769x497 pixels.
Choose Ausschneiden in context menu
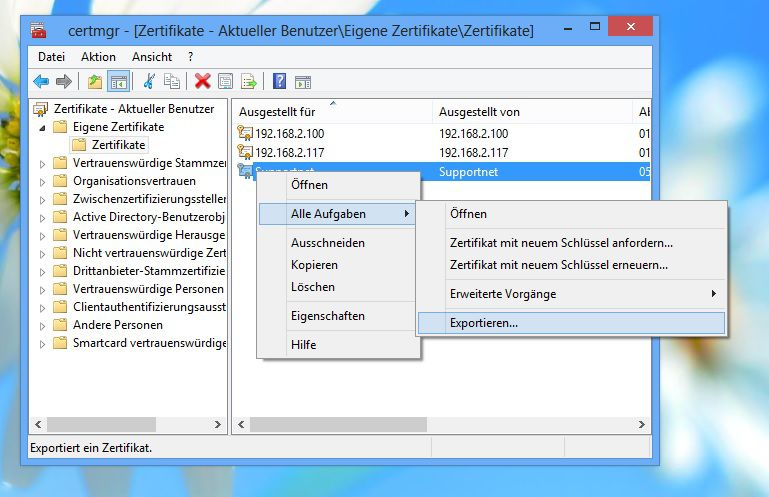click(x=338, y=243)
